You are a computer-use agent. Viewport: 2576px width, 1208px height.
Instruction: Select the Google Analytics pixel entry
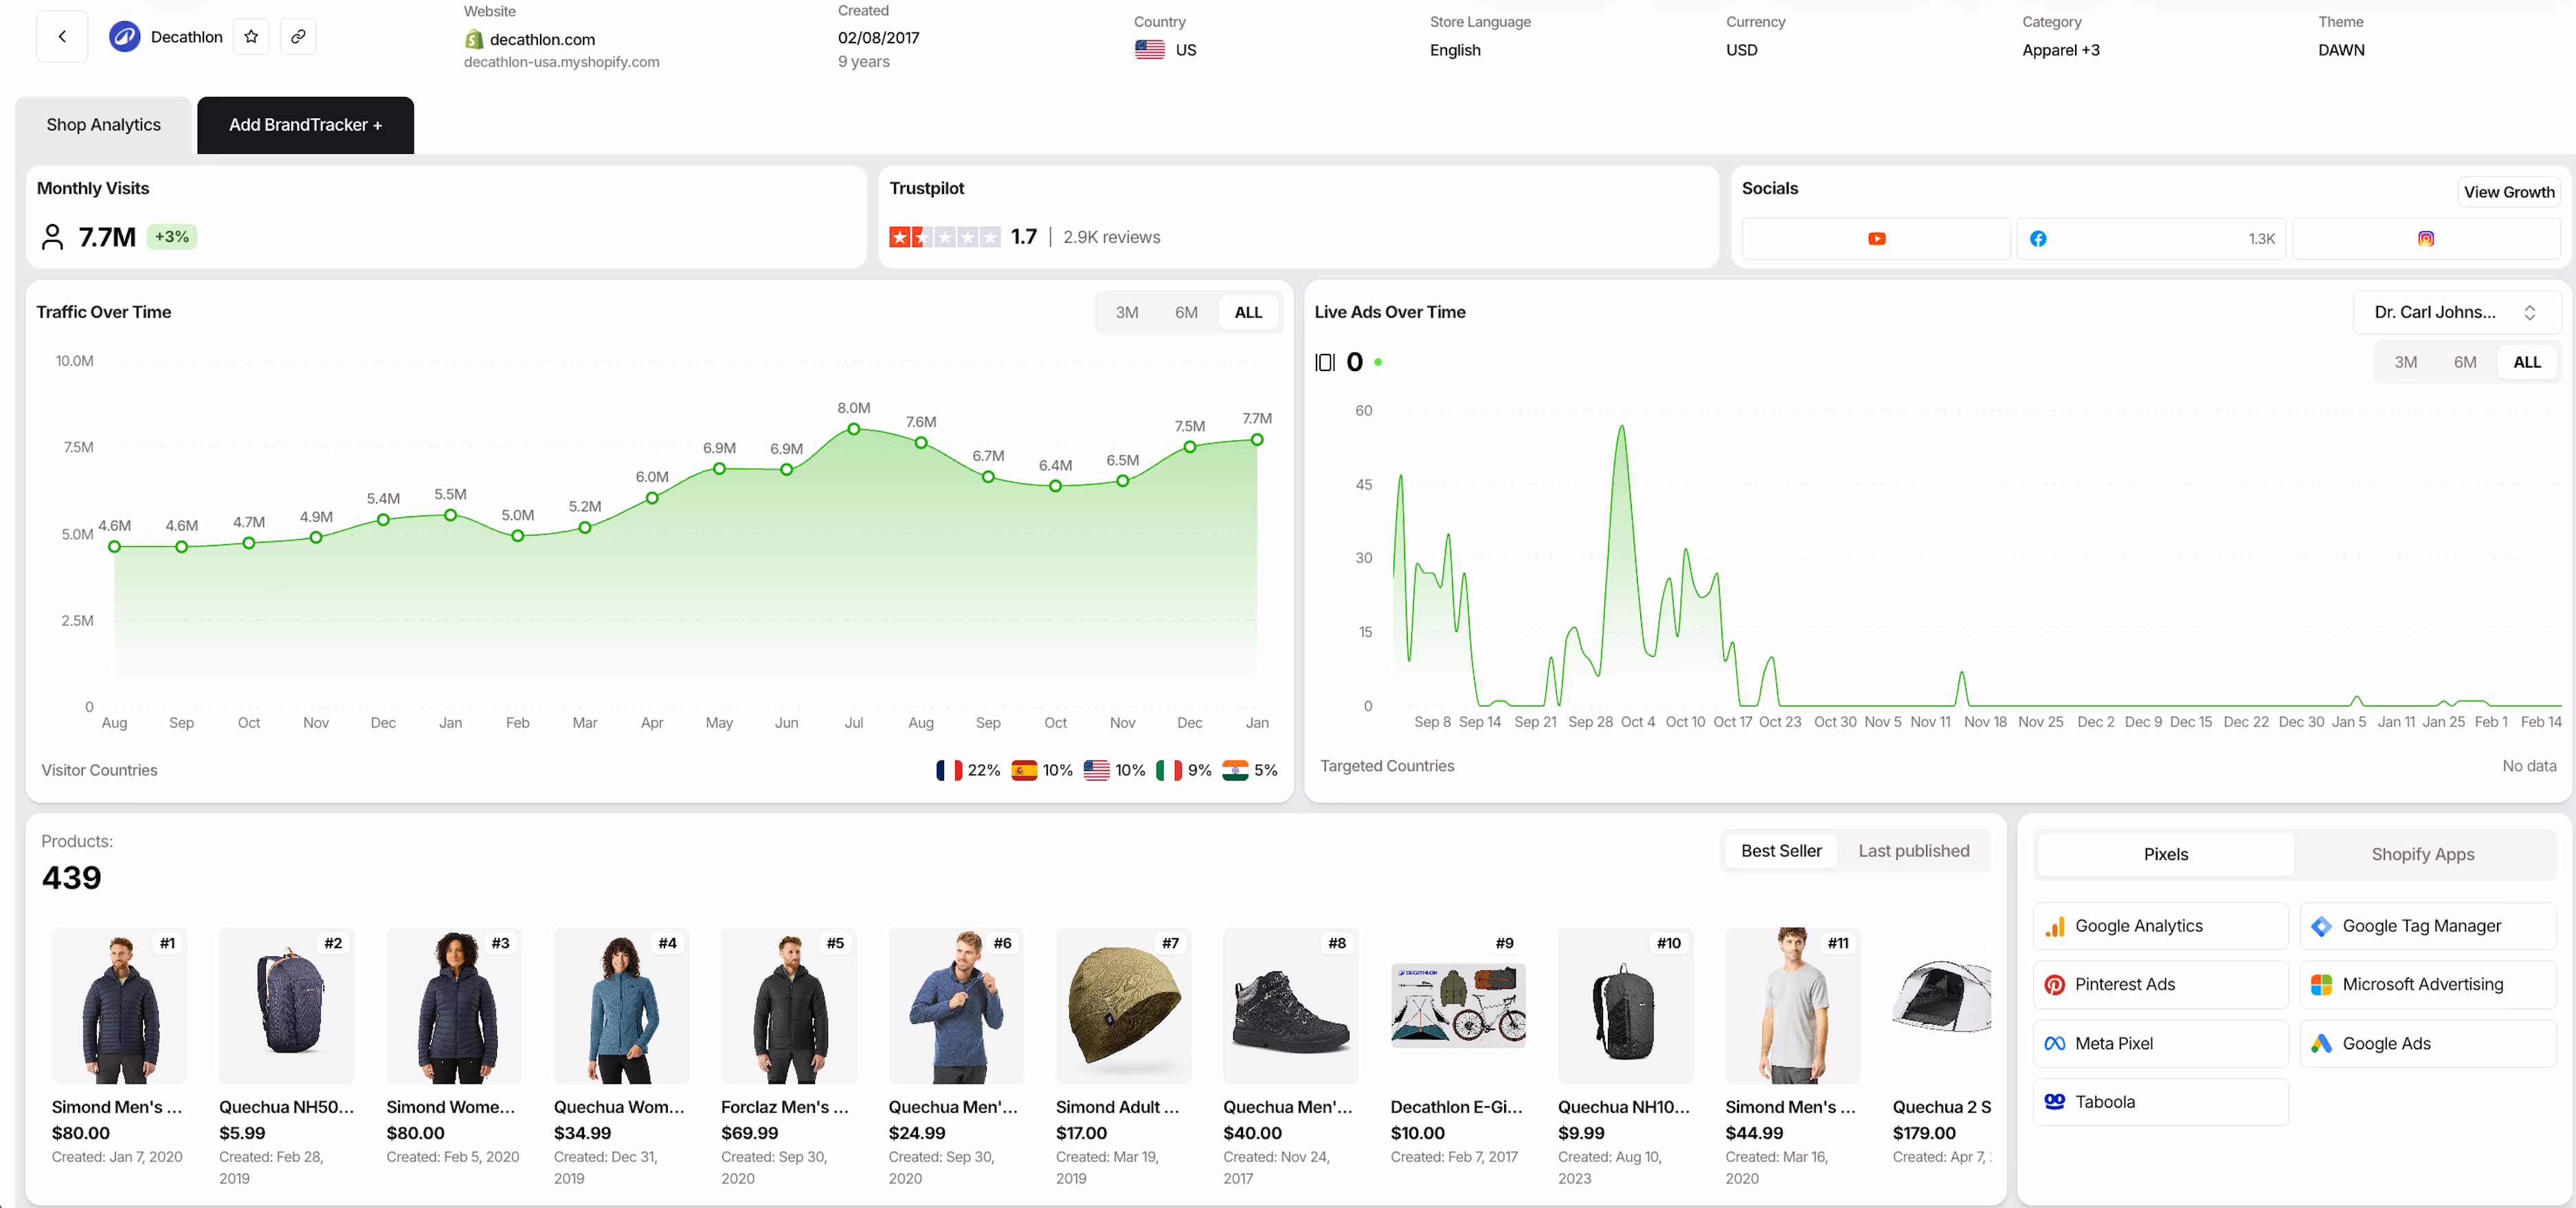point(2160,926)
